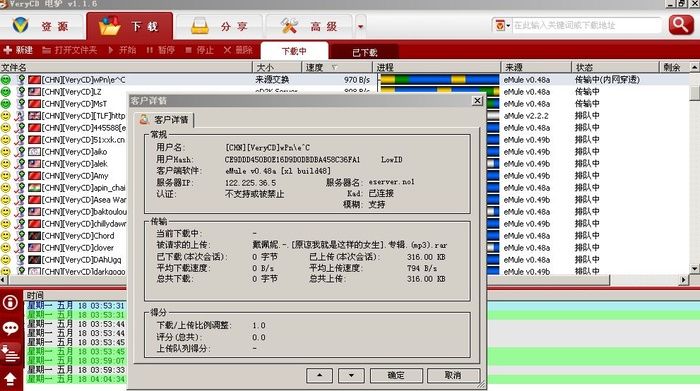Switch to the 下载中 (Downloading) sub-tab
Screen dimensions: 700x391
click(294, 51)
